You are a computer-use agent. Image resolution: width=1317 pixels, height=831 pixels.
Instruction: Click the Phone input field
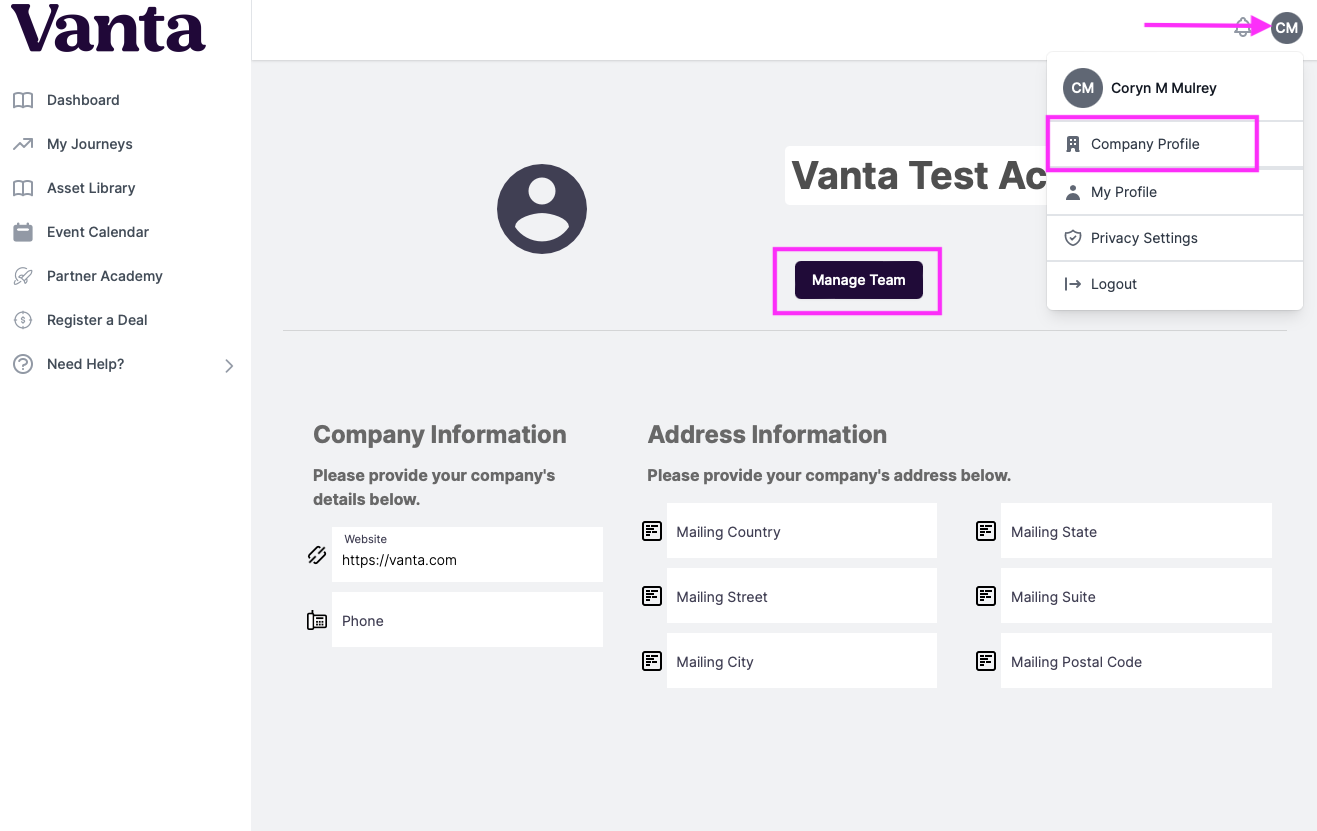[x=467, y=620]
